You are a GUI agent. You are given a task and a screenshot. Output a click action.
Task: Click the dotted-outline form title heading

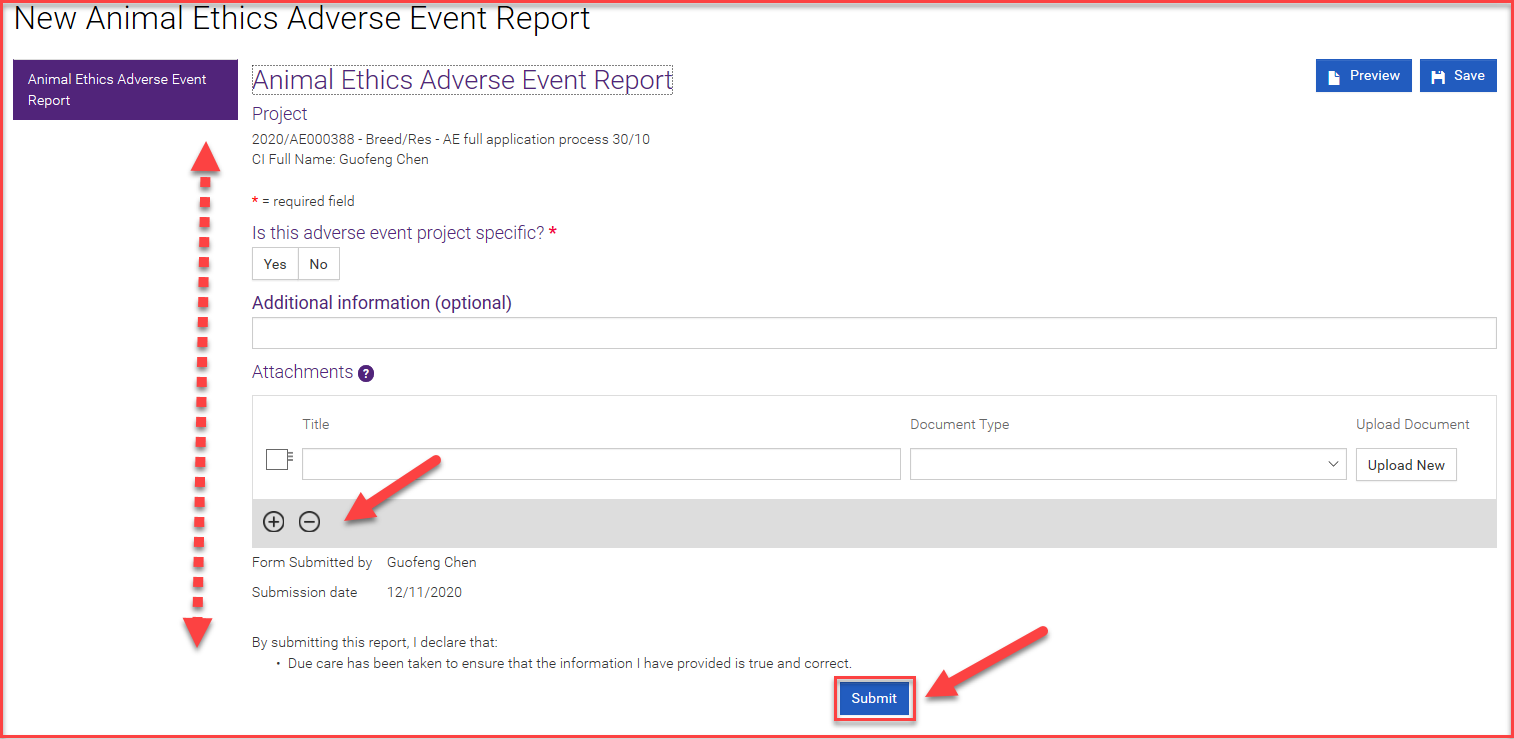[x=462, y=80]
